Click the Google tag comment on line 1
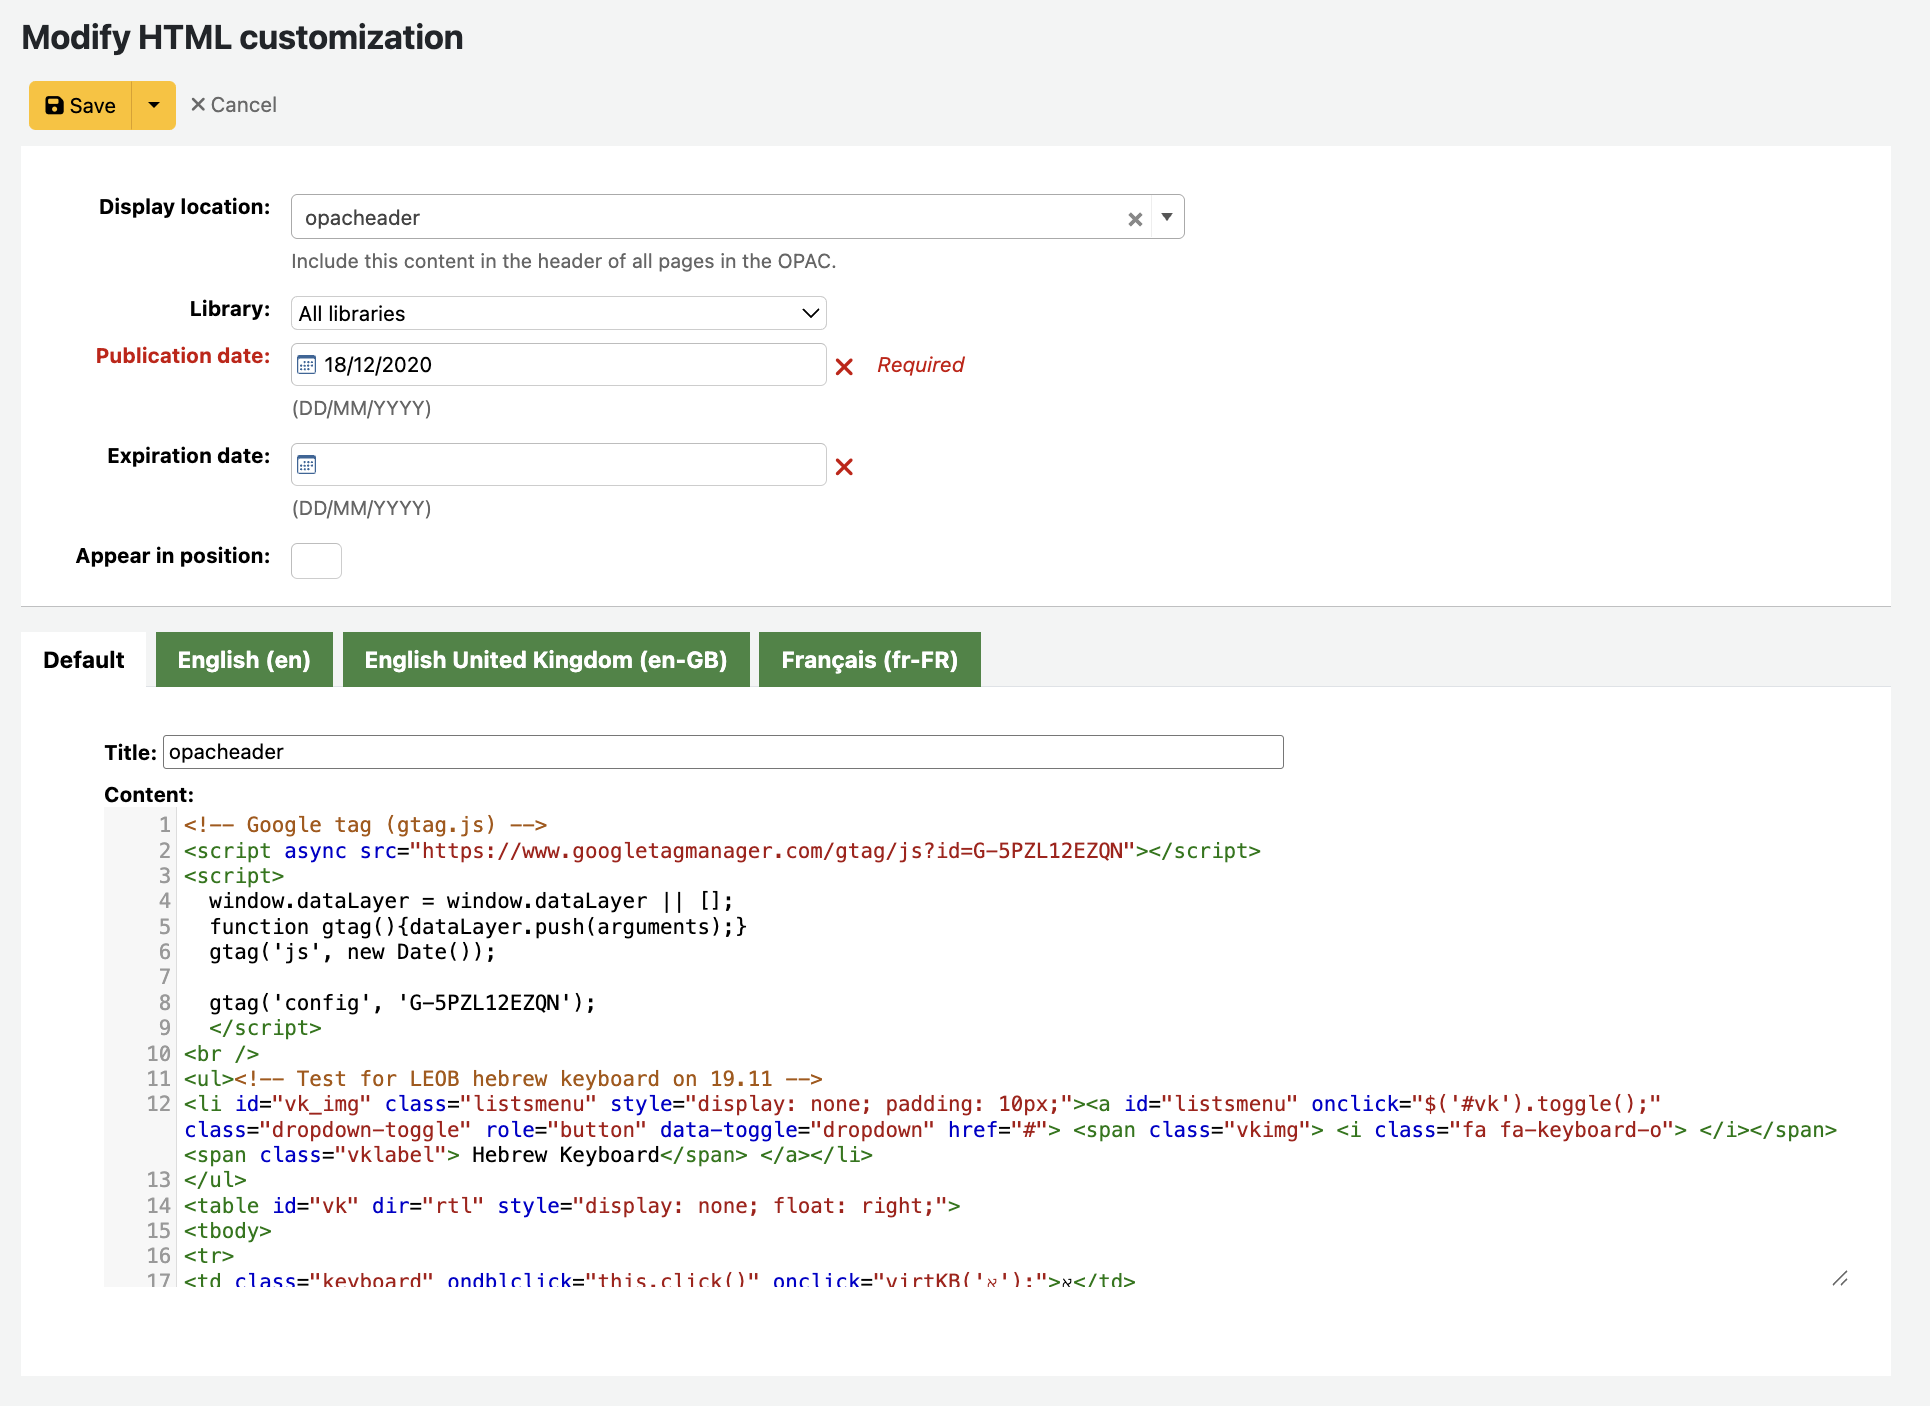 click(x=365, y=825)
